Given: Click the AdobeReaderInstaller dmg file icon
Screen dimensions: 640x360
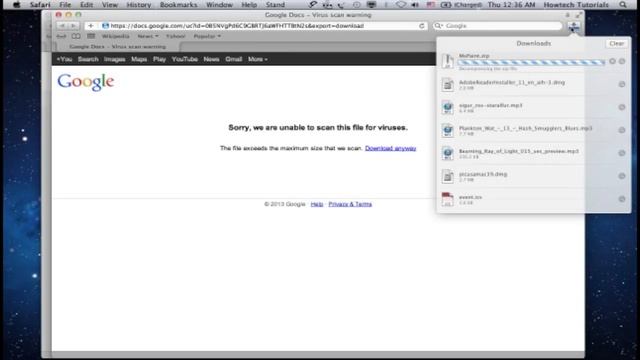Looking at the screenshot, I should click(448, 84).
